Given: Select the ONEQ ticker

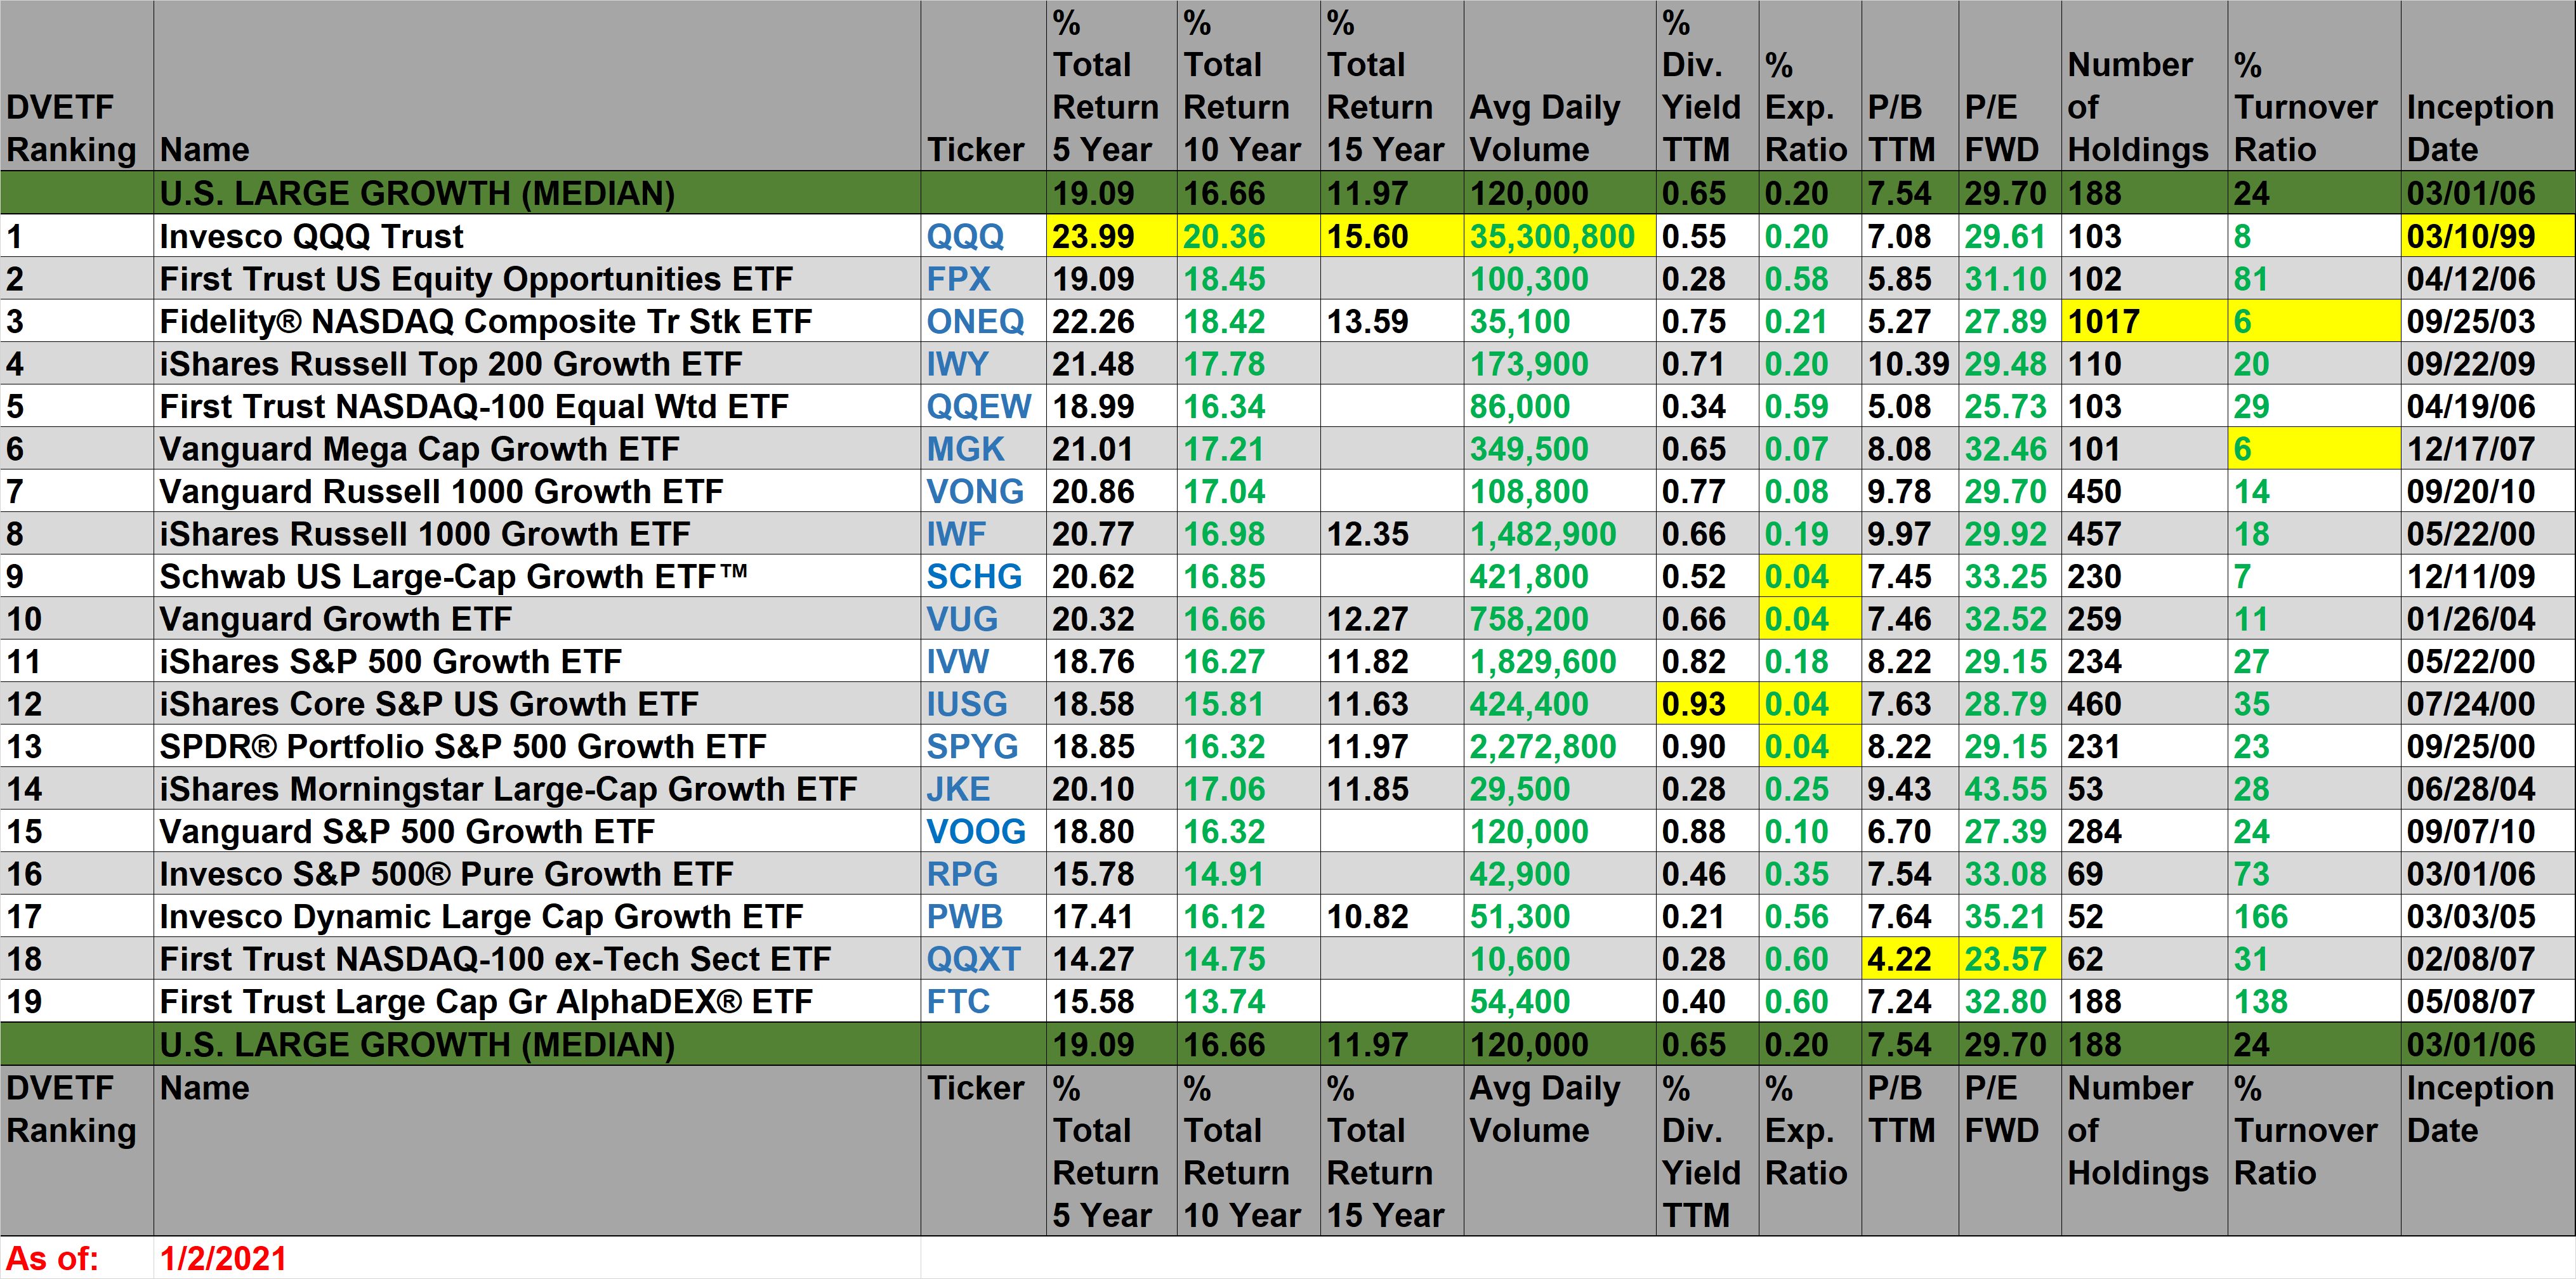Looking at the screenshot, I should tap(975, 322).
